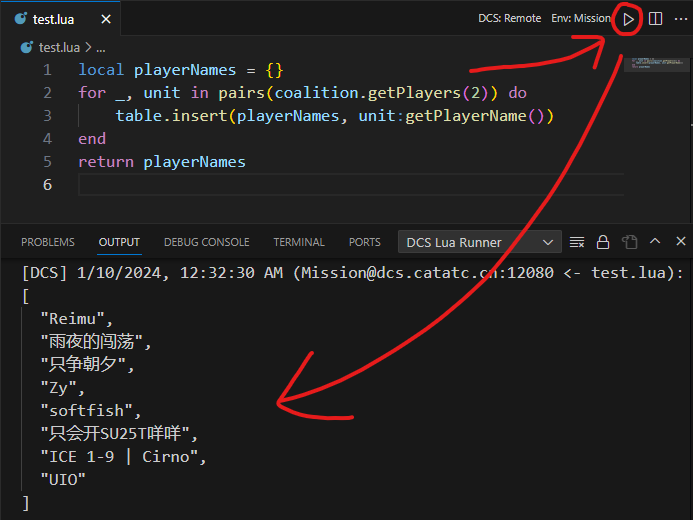This screenshot has width=693, height=520.
Task: Place cursor on empty line 6
Action: click(x=300, y=185)
